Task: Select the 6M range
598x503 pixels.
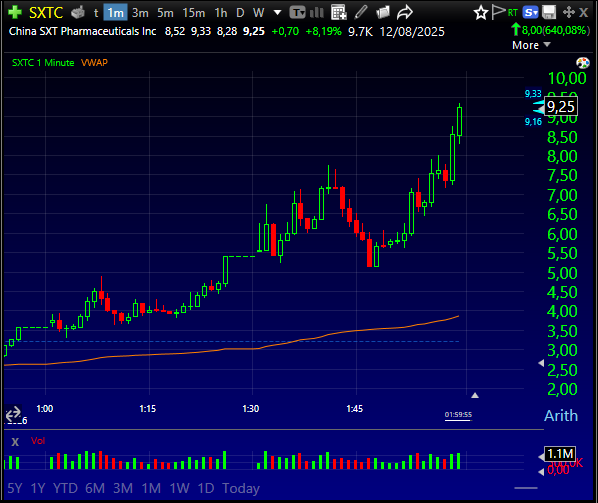Action: point(95,489)
